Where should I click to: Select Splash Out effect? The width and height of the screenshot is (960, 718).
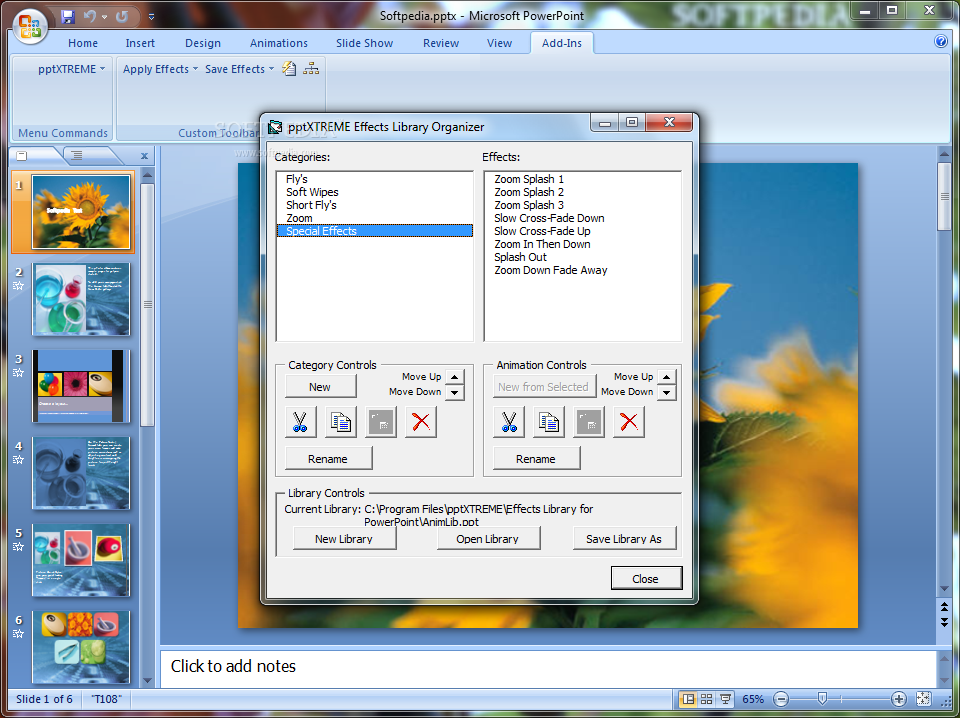pos(582,257)
